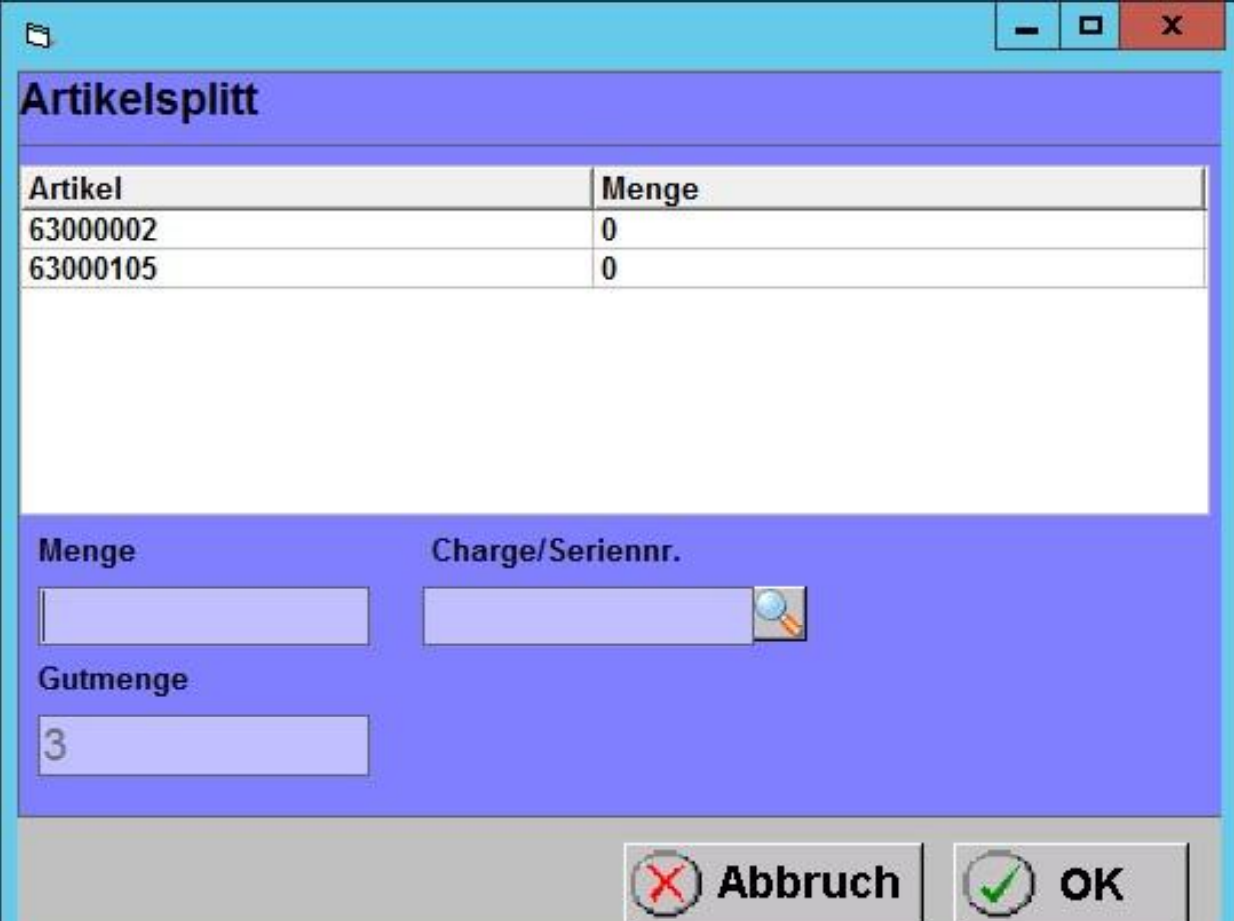The width and height of the screenshot is (1234, 921).
Task: Click the empty area below the article rows
Action: click(612, 400)
